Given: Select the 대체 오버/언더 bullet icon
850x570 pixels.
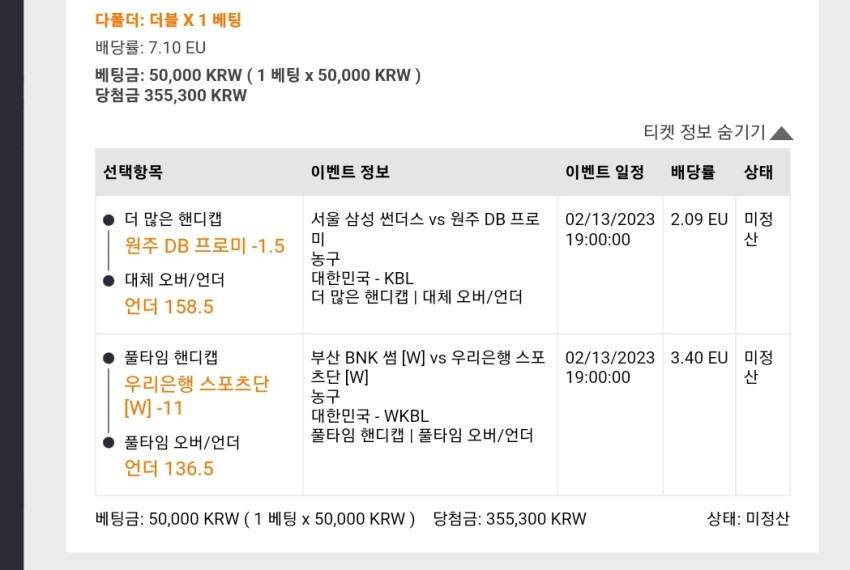Looking at the screenshot, I should (x=108, y=280).
